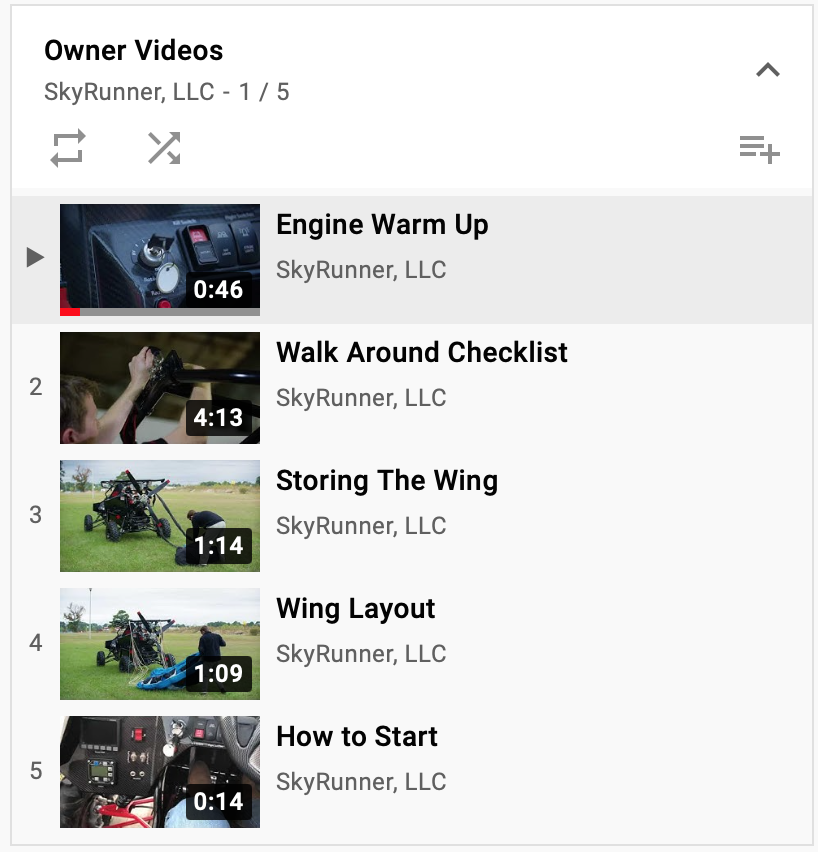This screenshot has width=818, height=852.
Task: Click SkyRunner, LLC under Storing The Wing
Action: pos(361,526)
